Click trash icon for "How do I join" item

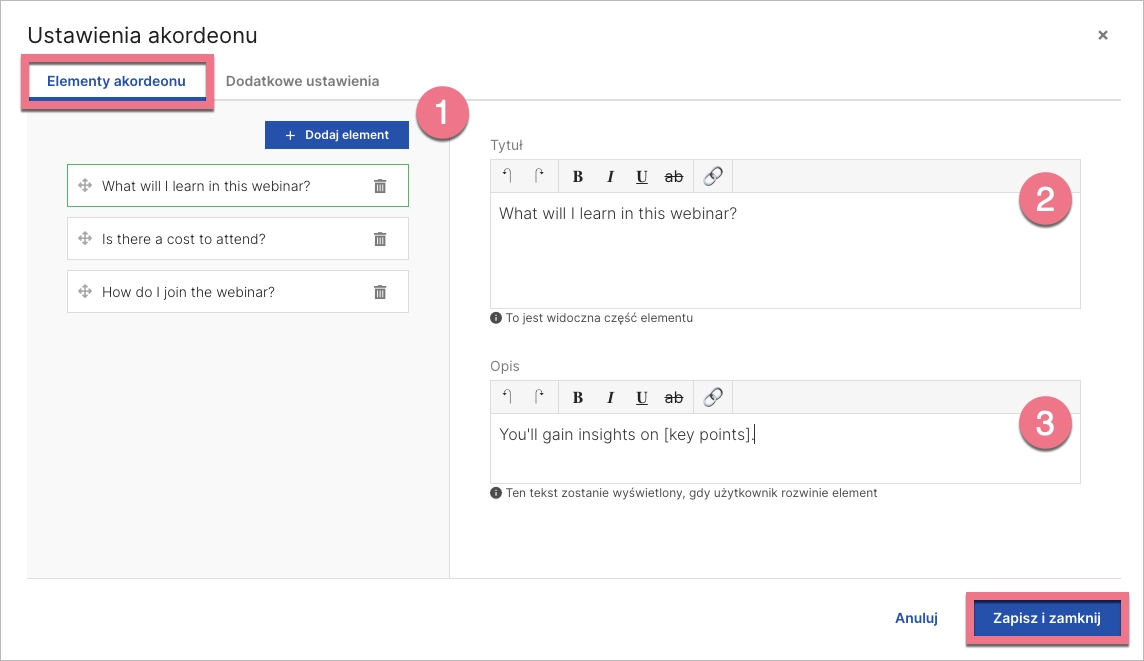(380, 292)
